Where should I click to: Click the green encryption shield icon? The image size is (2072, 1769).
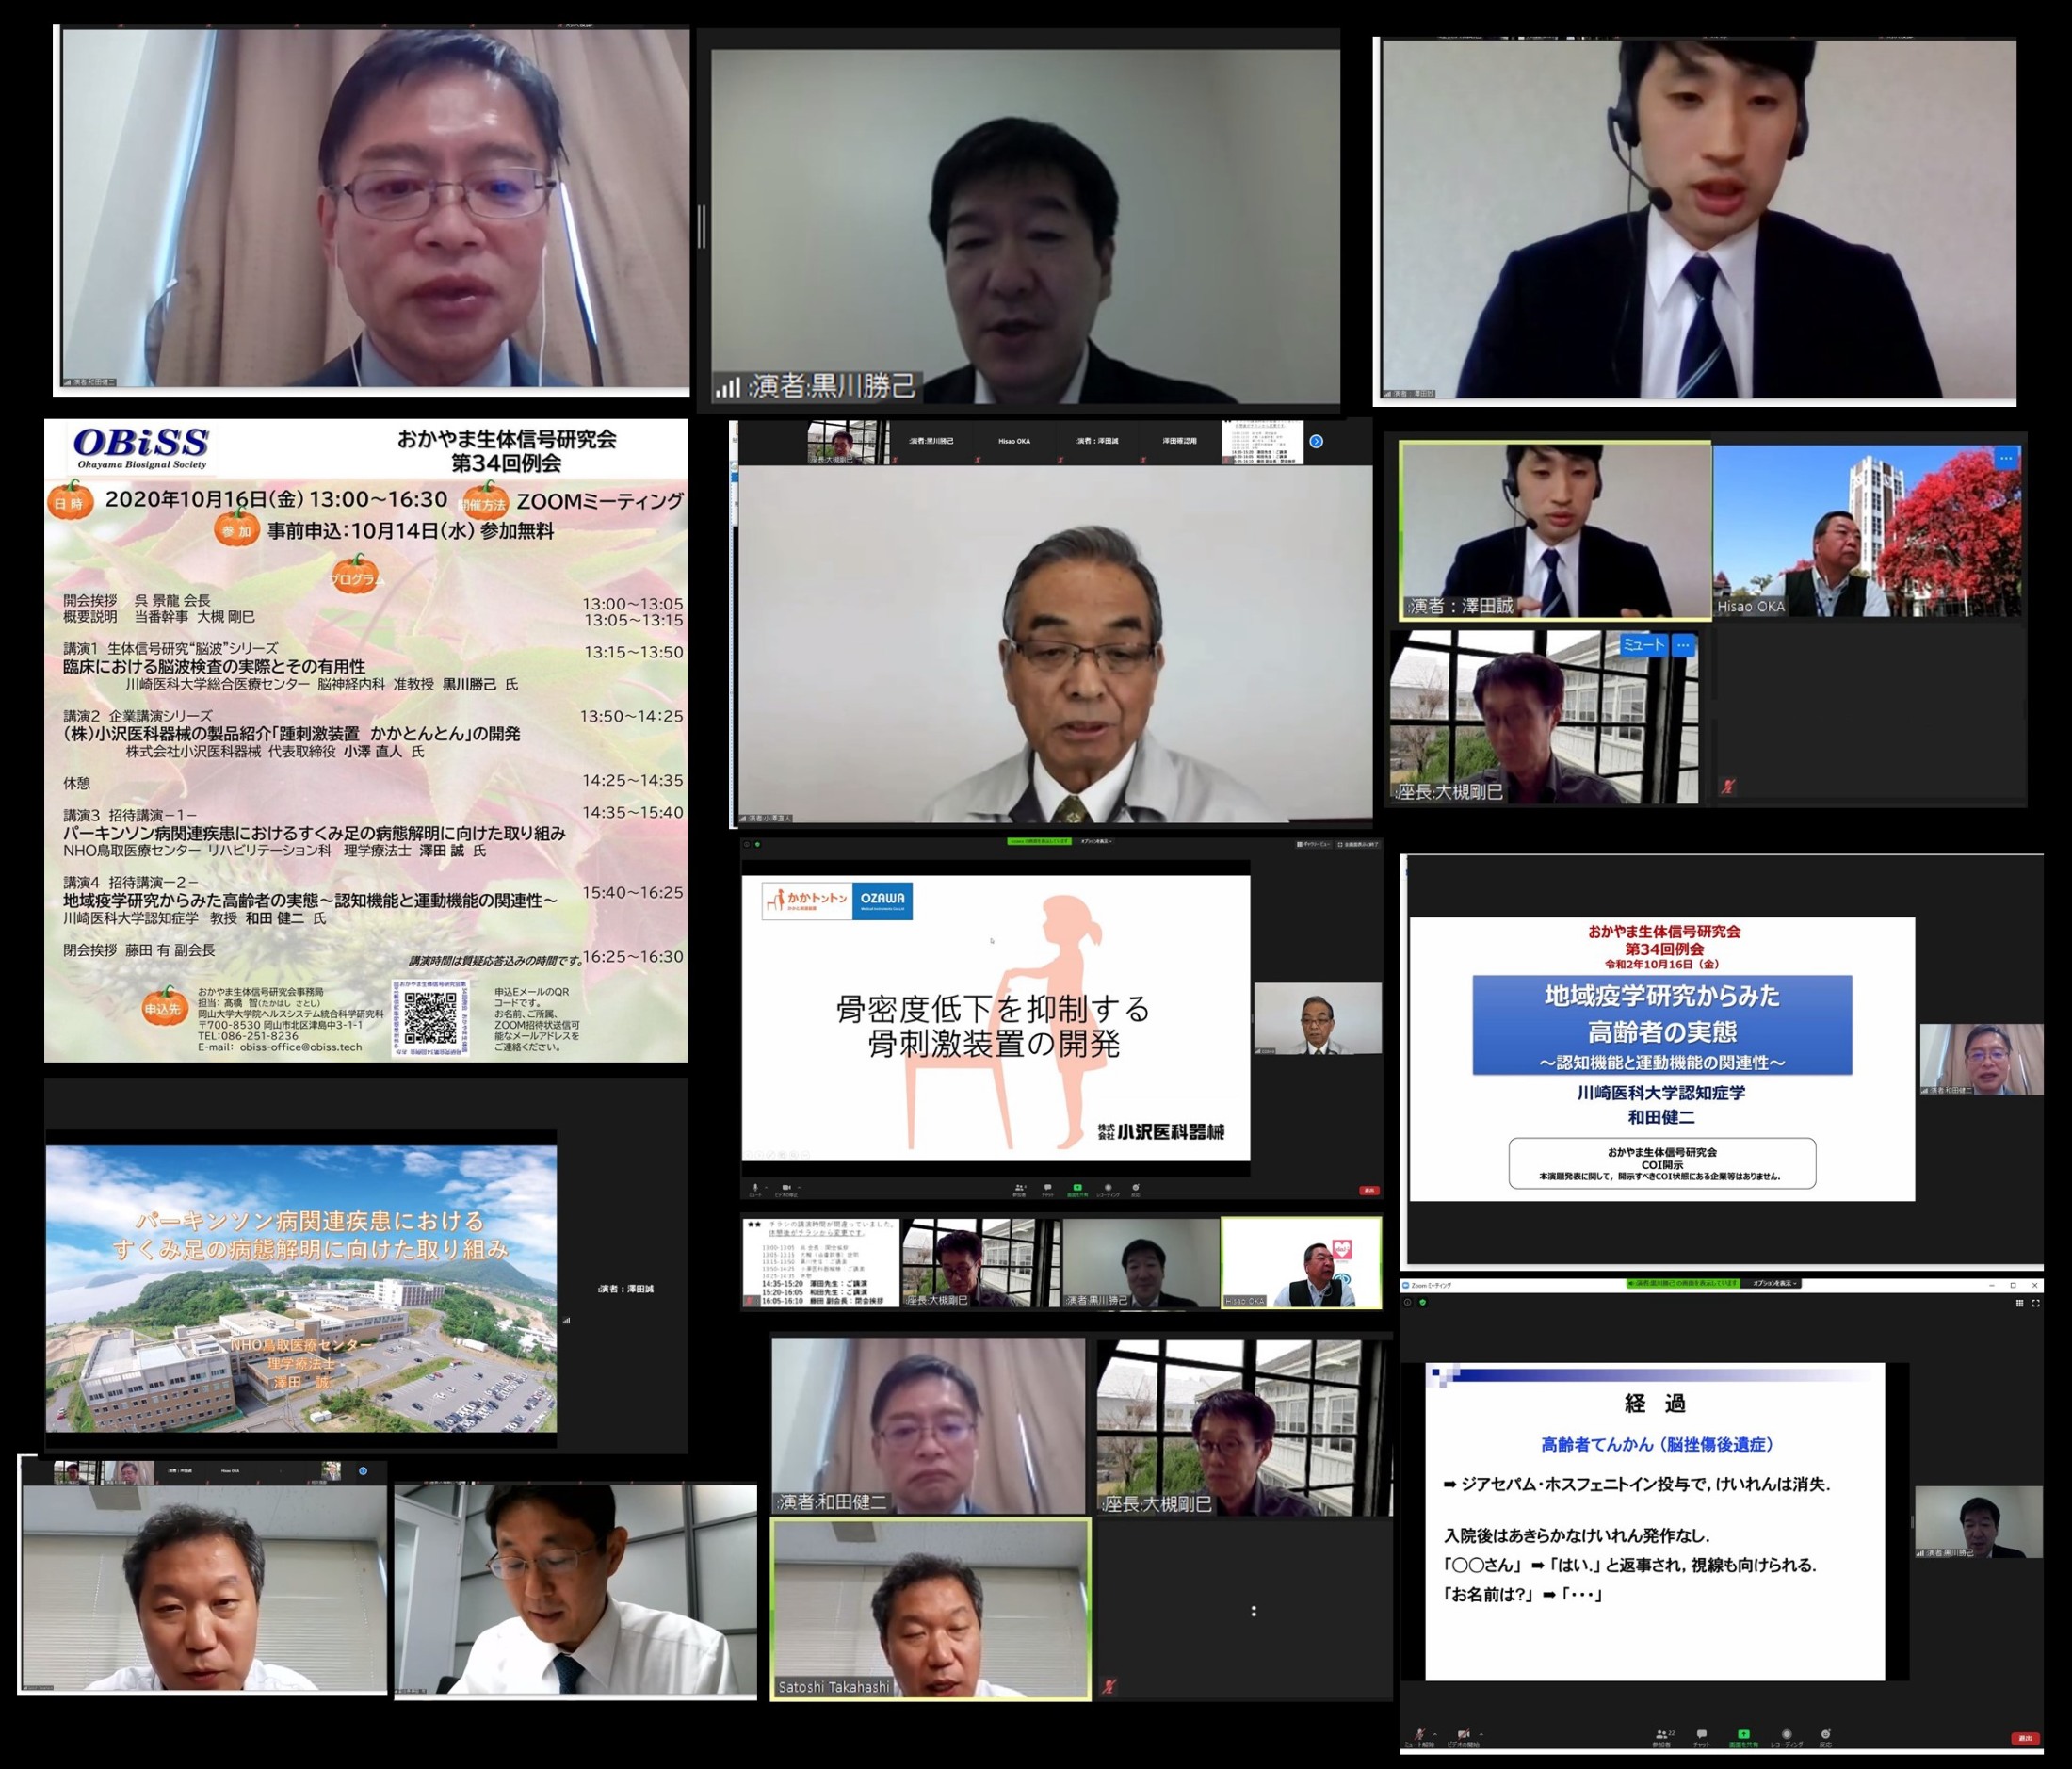tap(1422, 1303)
